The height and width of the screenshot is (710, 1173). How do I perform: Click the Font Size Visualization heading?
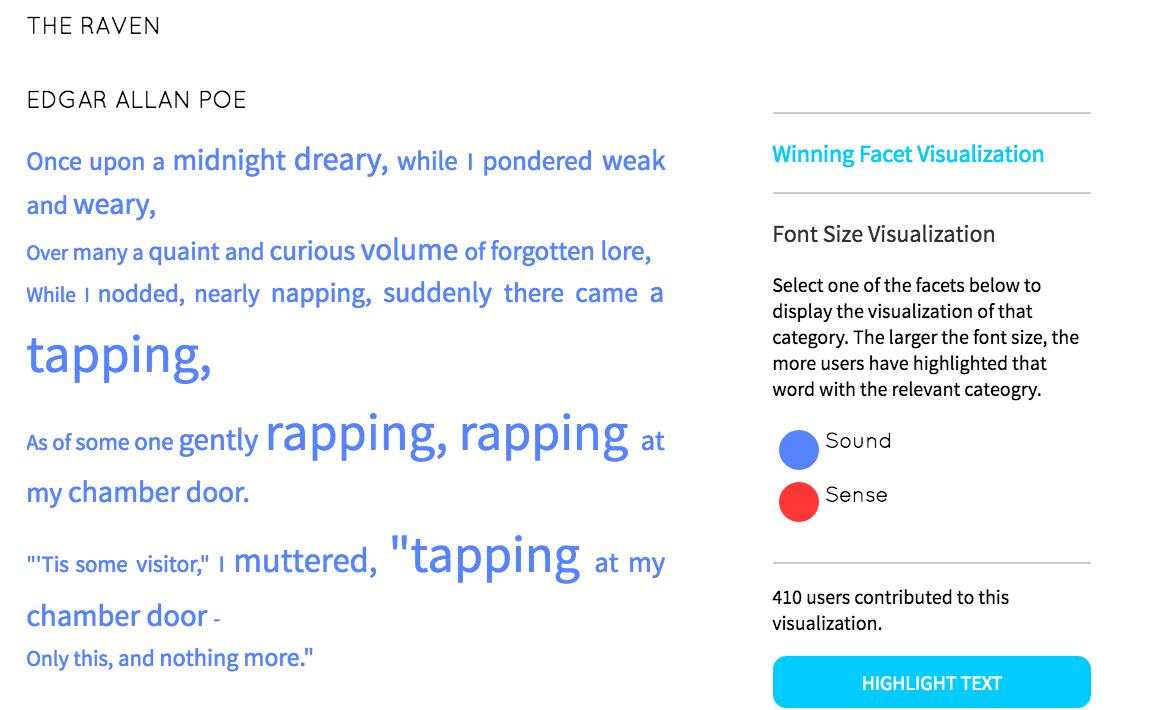(x=883, y=234)
